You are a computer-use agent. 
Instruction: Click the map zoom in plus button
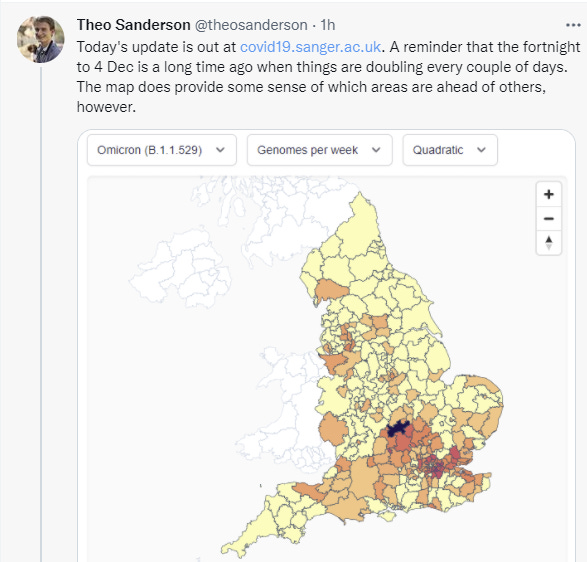coord(548,194)
